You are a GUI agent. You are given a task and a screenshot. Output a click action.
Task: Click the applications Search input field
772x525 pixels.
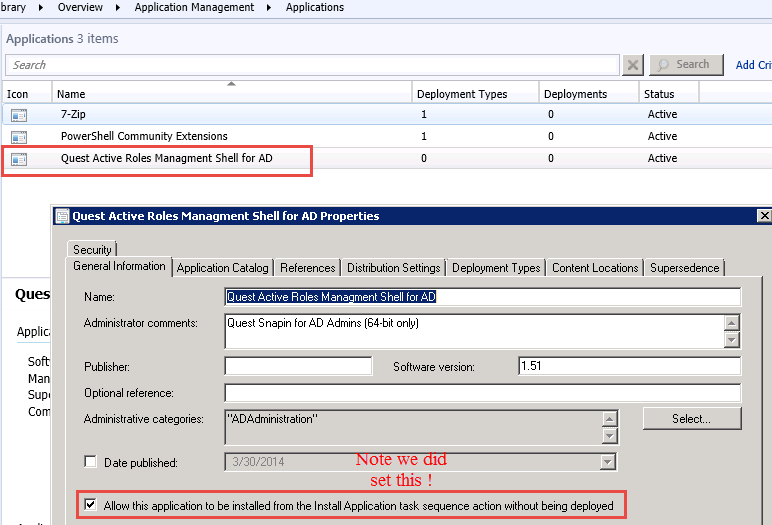click(312, 65)
